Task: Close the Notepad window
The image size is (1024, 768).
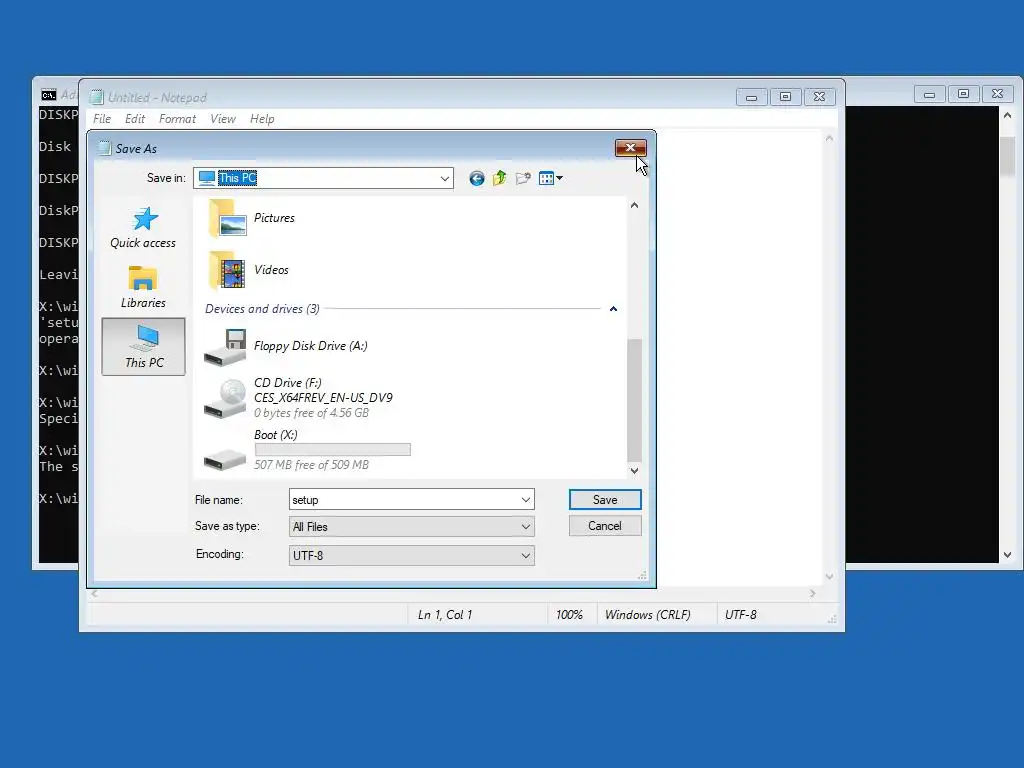Action: [820, 97]
